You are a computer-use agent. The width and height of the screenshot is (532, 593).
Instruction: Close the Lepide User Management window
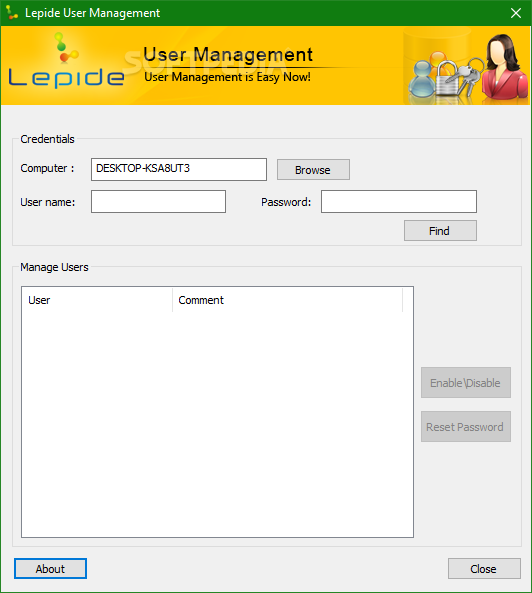pyautogui.click(x=516, y=13)
